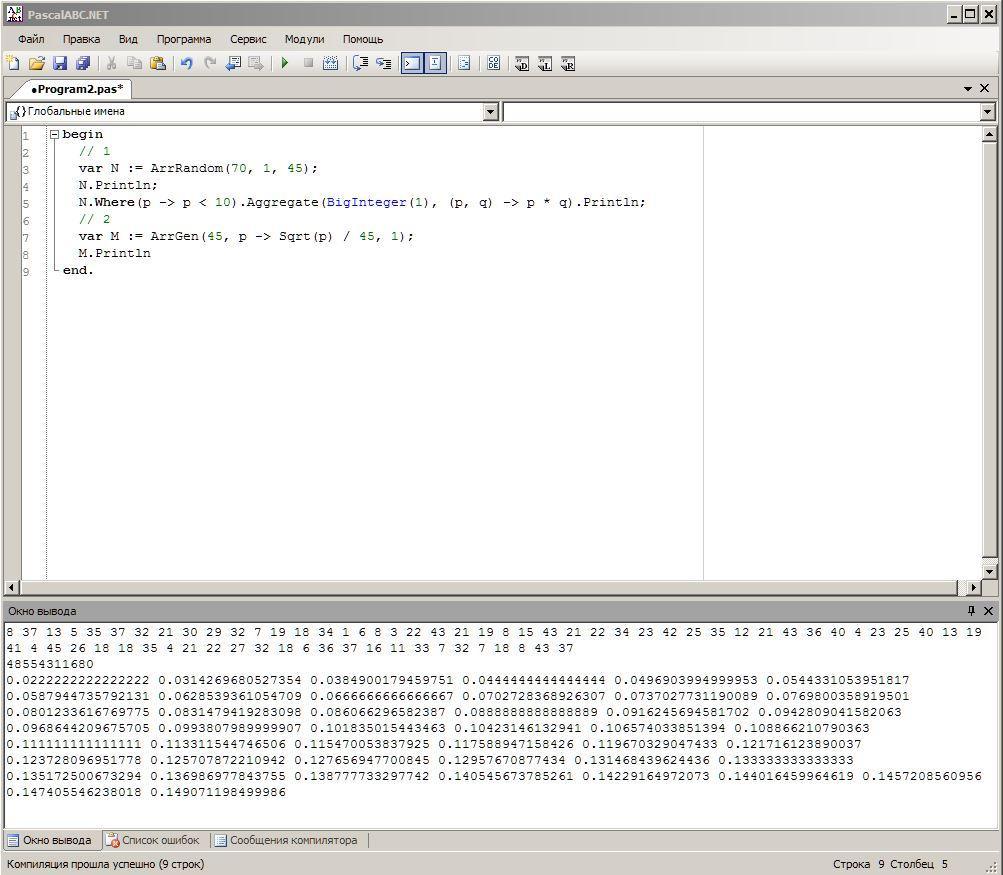Expand the Глобальные имена dropdown
This screenshot has height=875, width=1003.
point(490,112)
